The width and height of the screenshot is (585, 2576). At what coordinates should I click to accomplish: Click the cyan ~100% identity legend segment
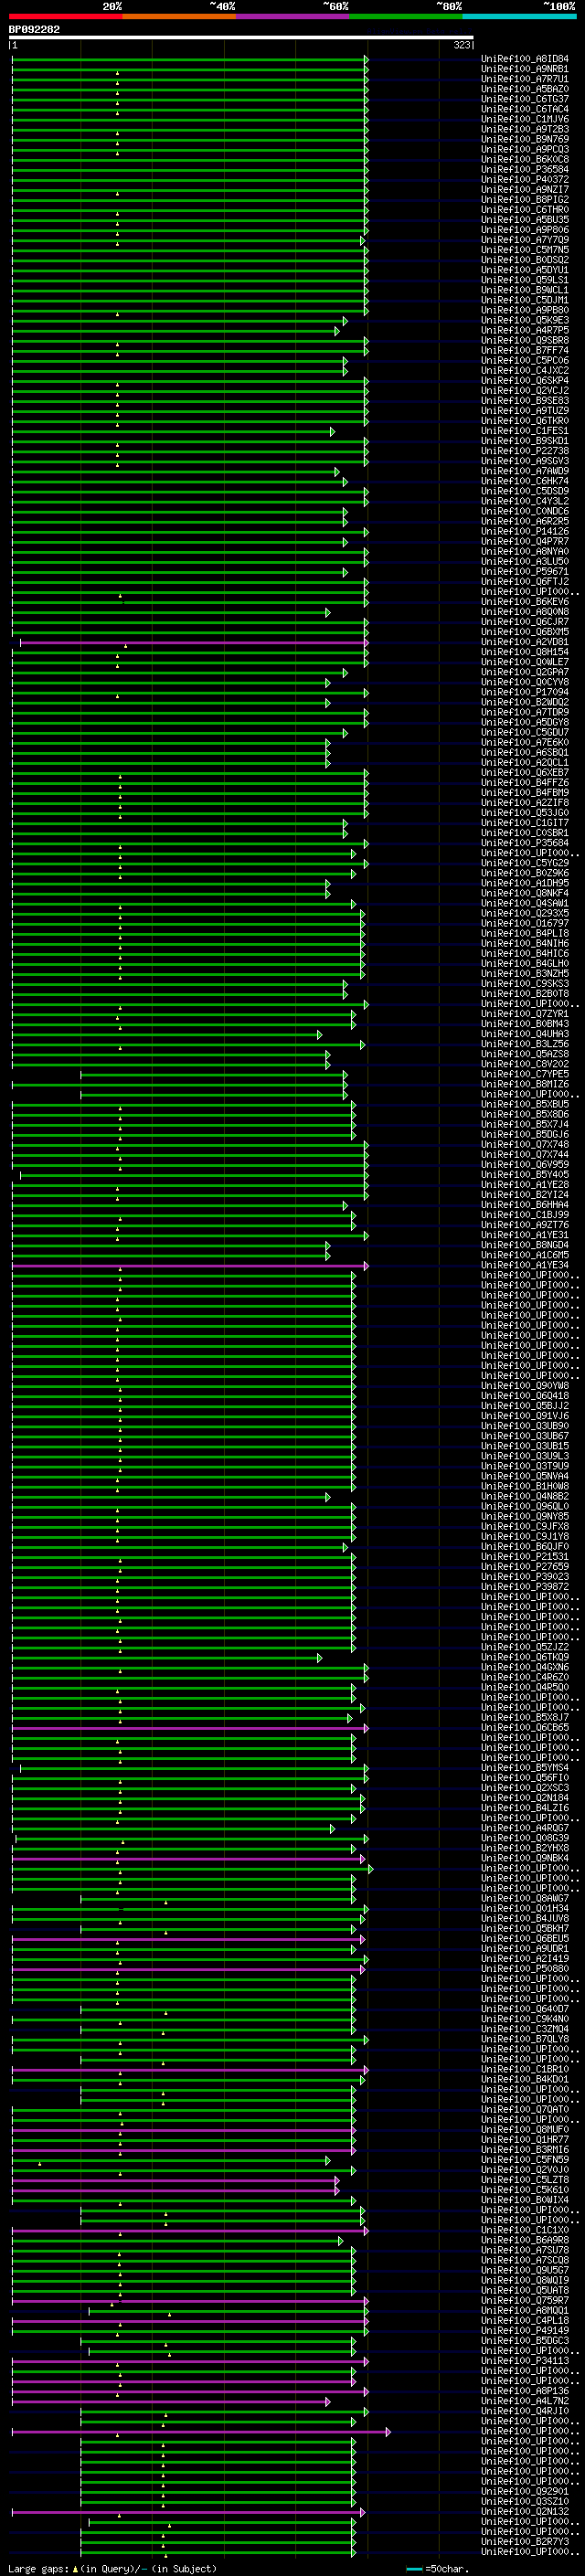click(x=520, y=17)
